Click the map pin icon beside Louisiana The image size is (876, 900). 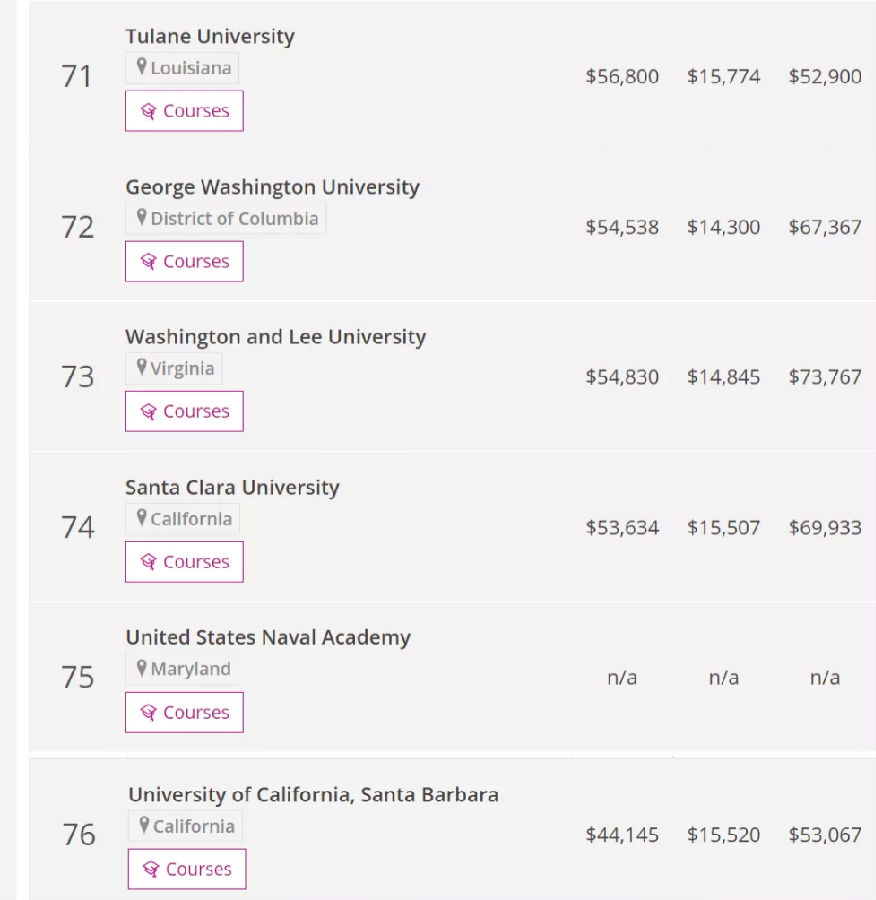coord(142,68)
